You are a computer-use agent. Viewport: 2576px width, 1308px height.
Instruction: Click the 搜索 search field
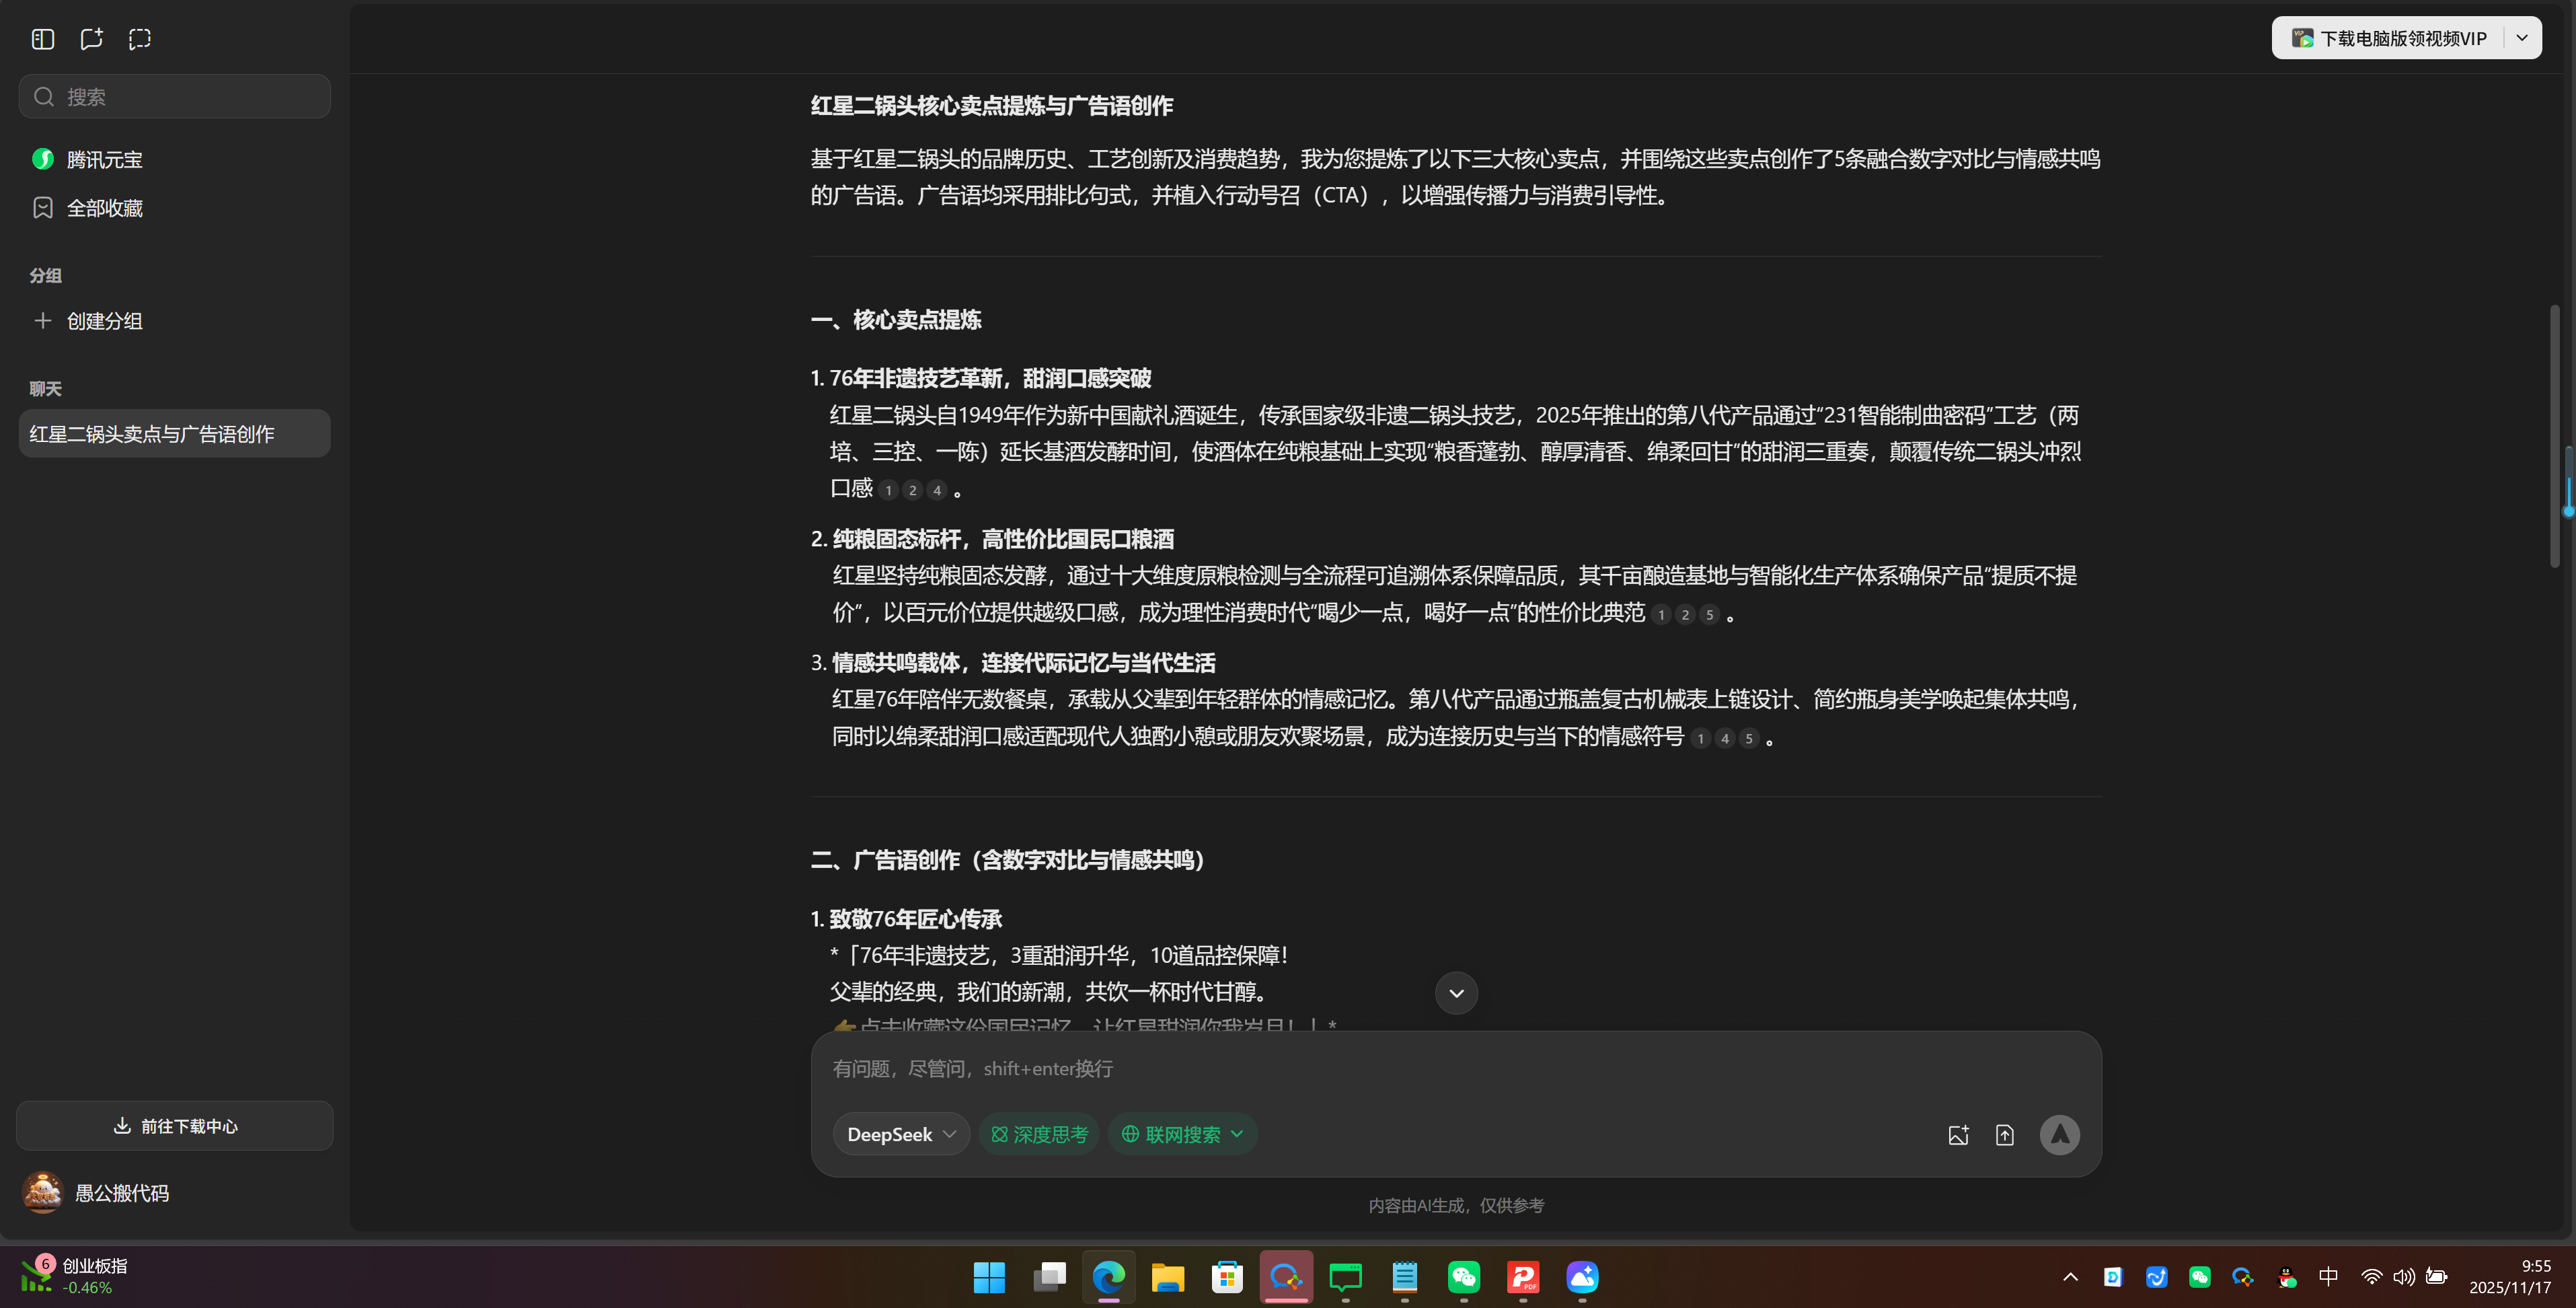[174, 96]
